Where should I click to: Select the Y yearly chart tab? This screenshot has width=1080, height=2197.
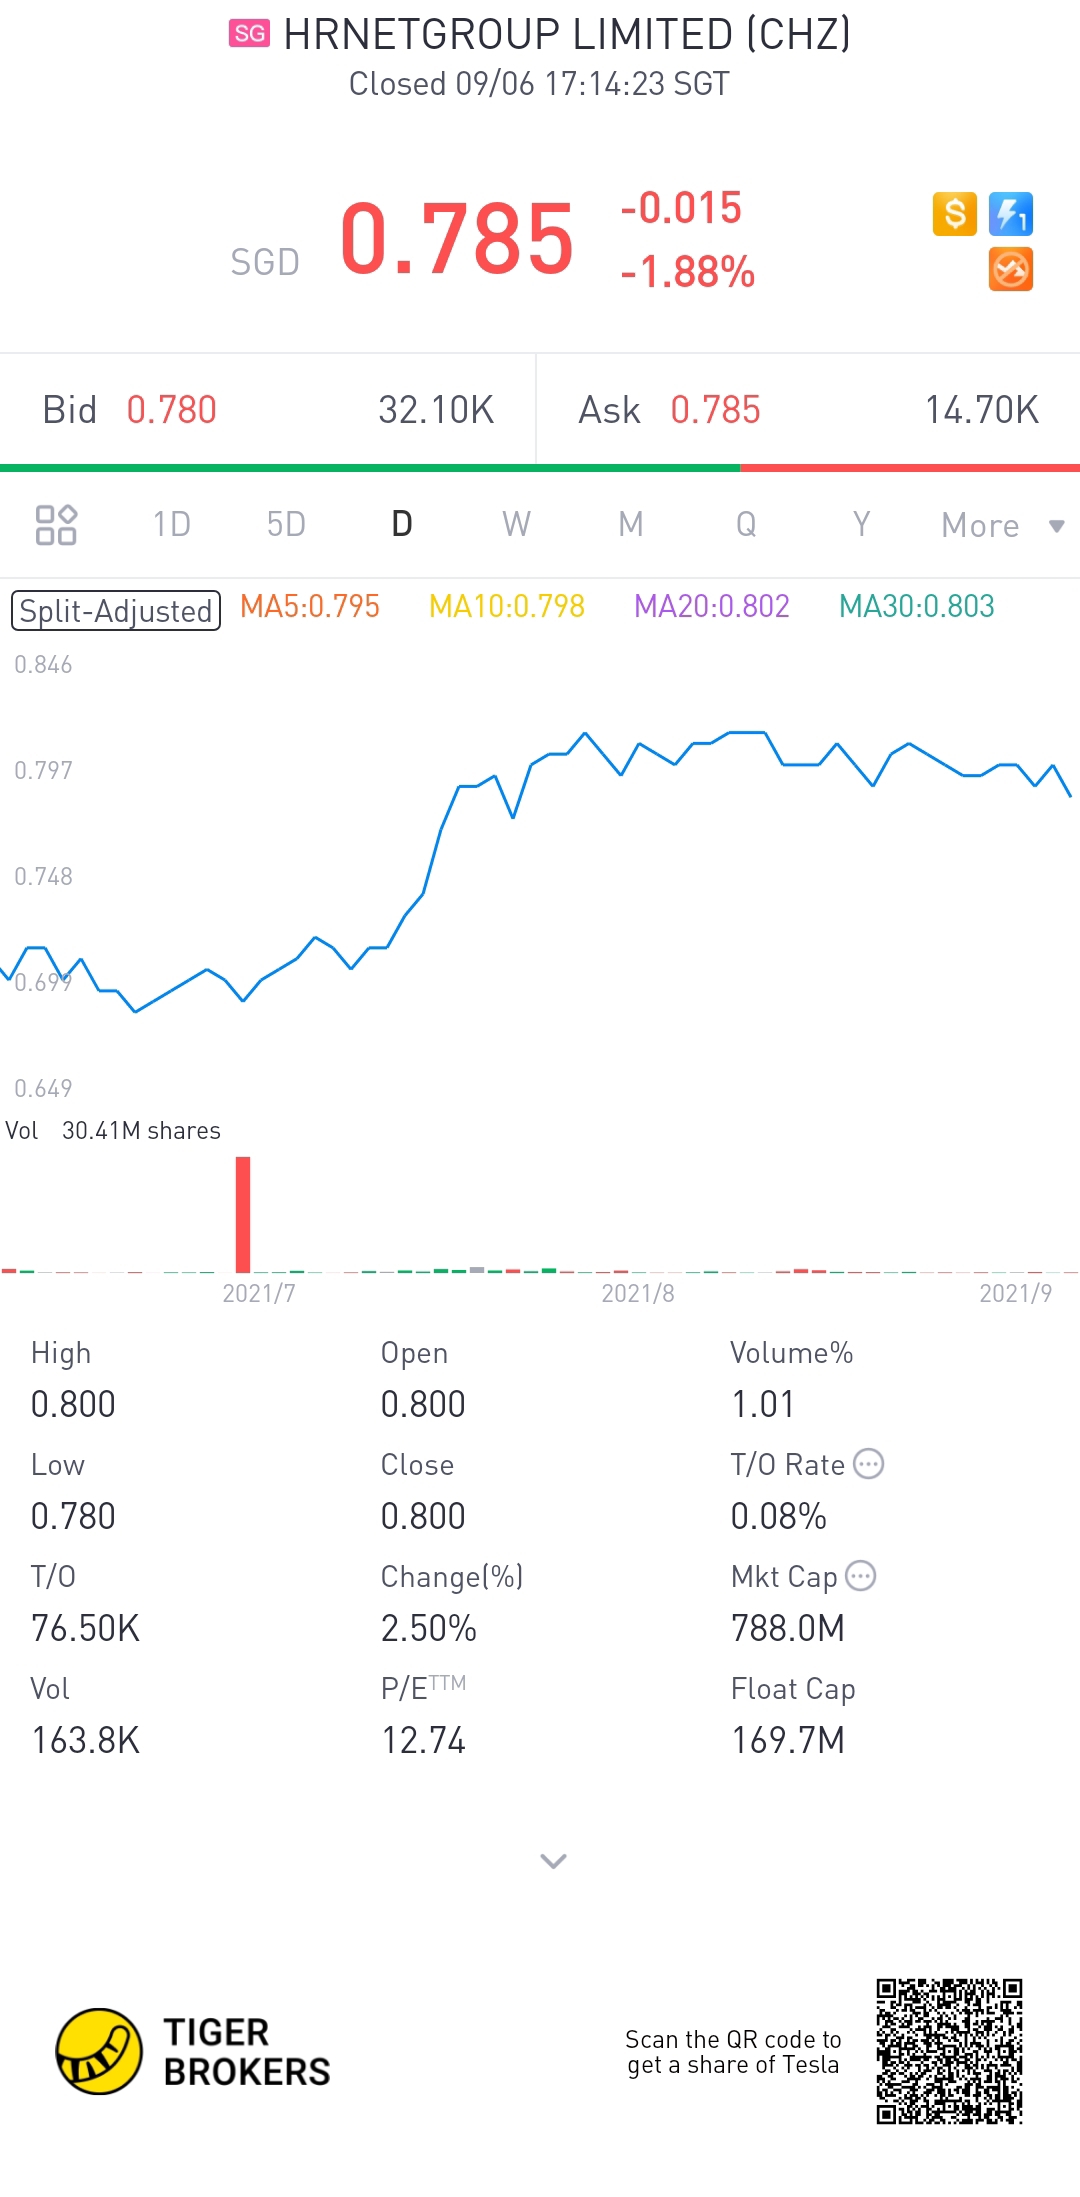click(x=861, y=524)
